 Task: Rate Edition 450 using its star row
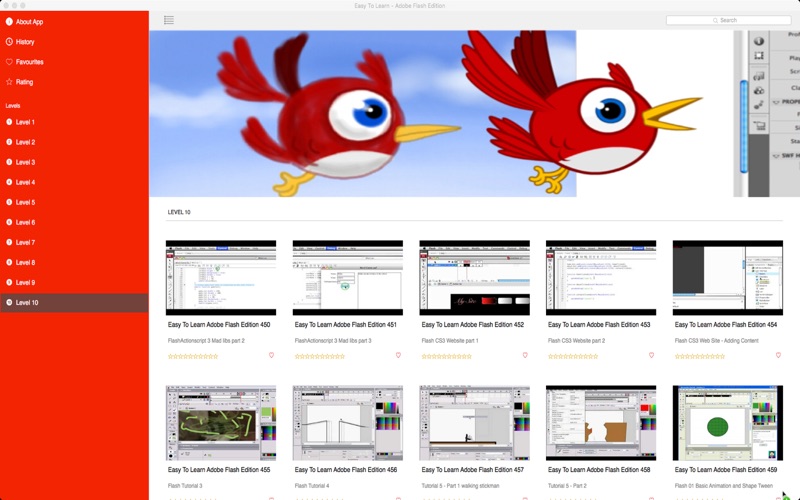pos(193,357)
